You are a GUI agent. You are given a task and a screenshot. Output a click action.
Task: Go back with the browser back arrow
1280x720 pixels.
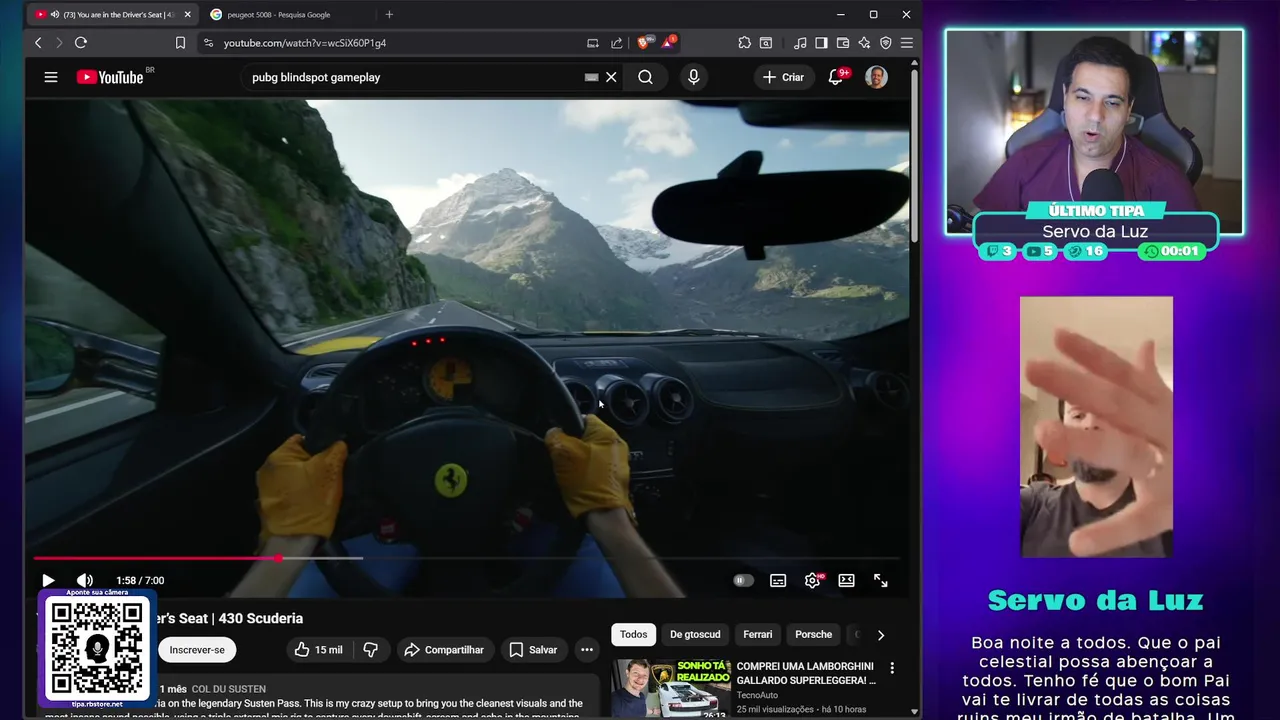tap(38, 43)
